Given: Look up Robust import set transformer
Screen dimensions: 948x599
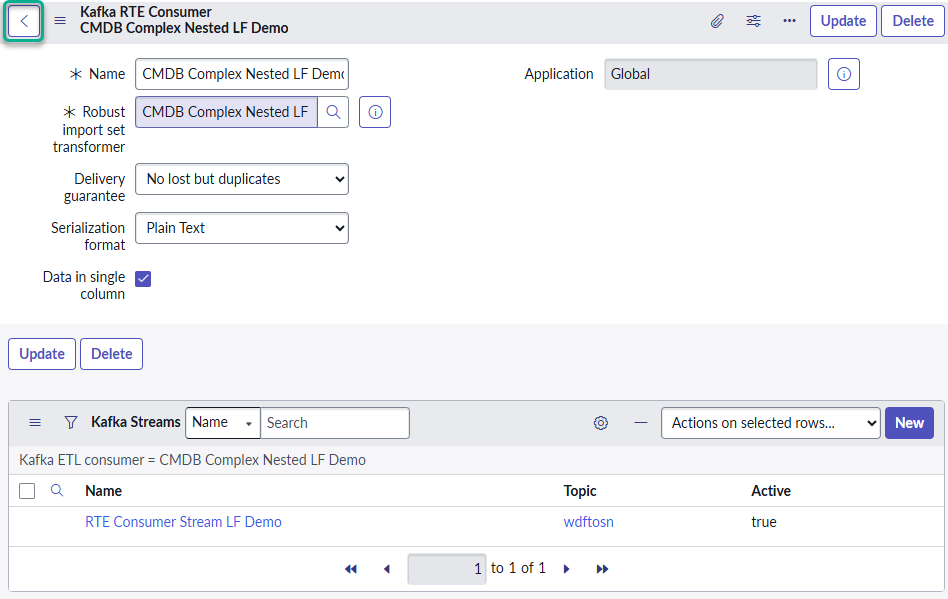Looking at the screenshot, I should click(x=333, y=112).
